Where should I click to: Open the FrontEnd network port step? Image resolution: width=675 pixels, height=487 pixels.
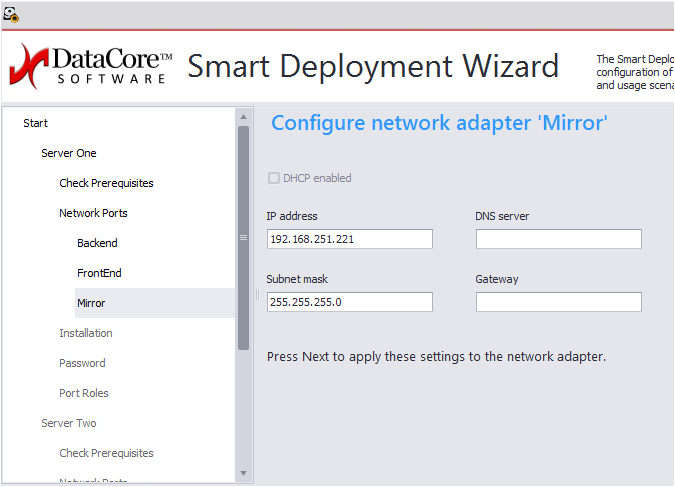(x=99, y=273)
